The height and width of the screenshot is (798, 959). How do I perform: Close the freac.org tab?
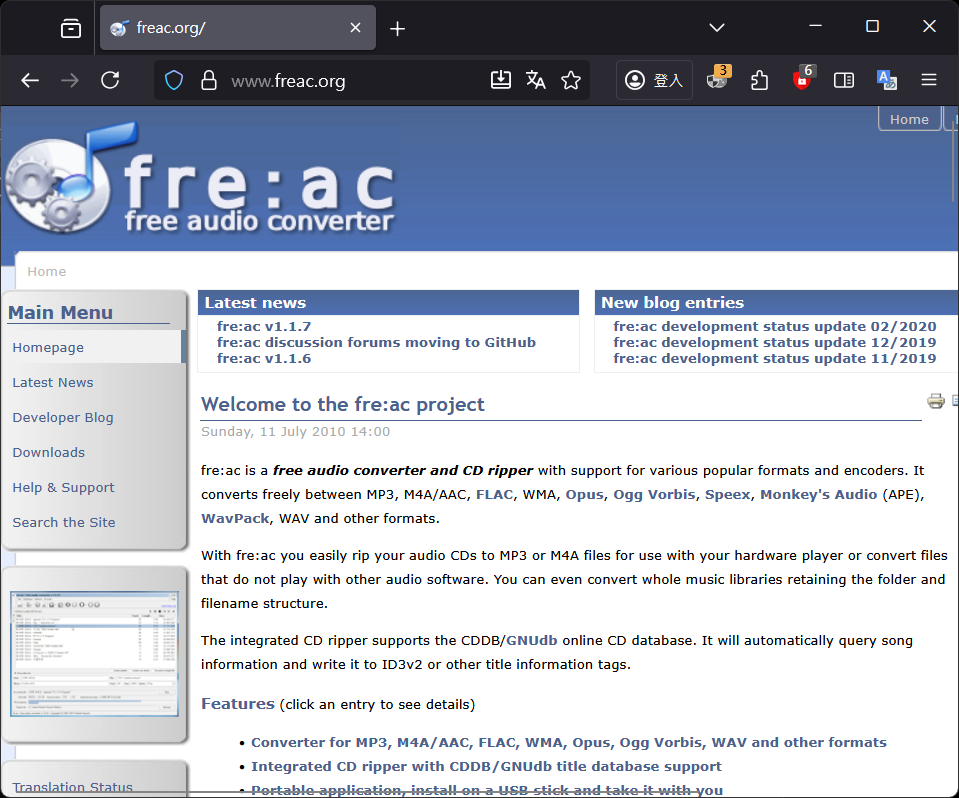(355, 28)
